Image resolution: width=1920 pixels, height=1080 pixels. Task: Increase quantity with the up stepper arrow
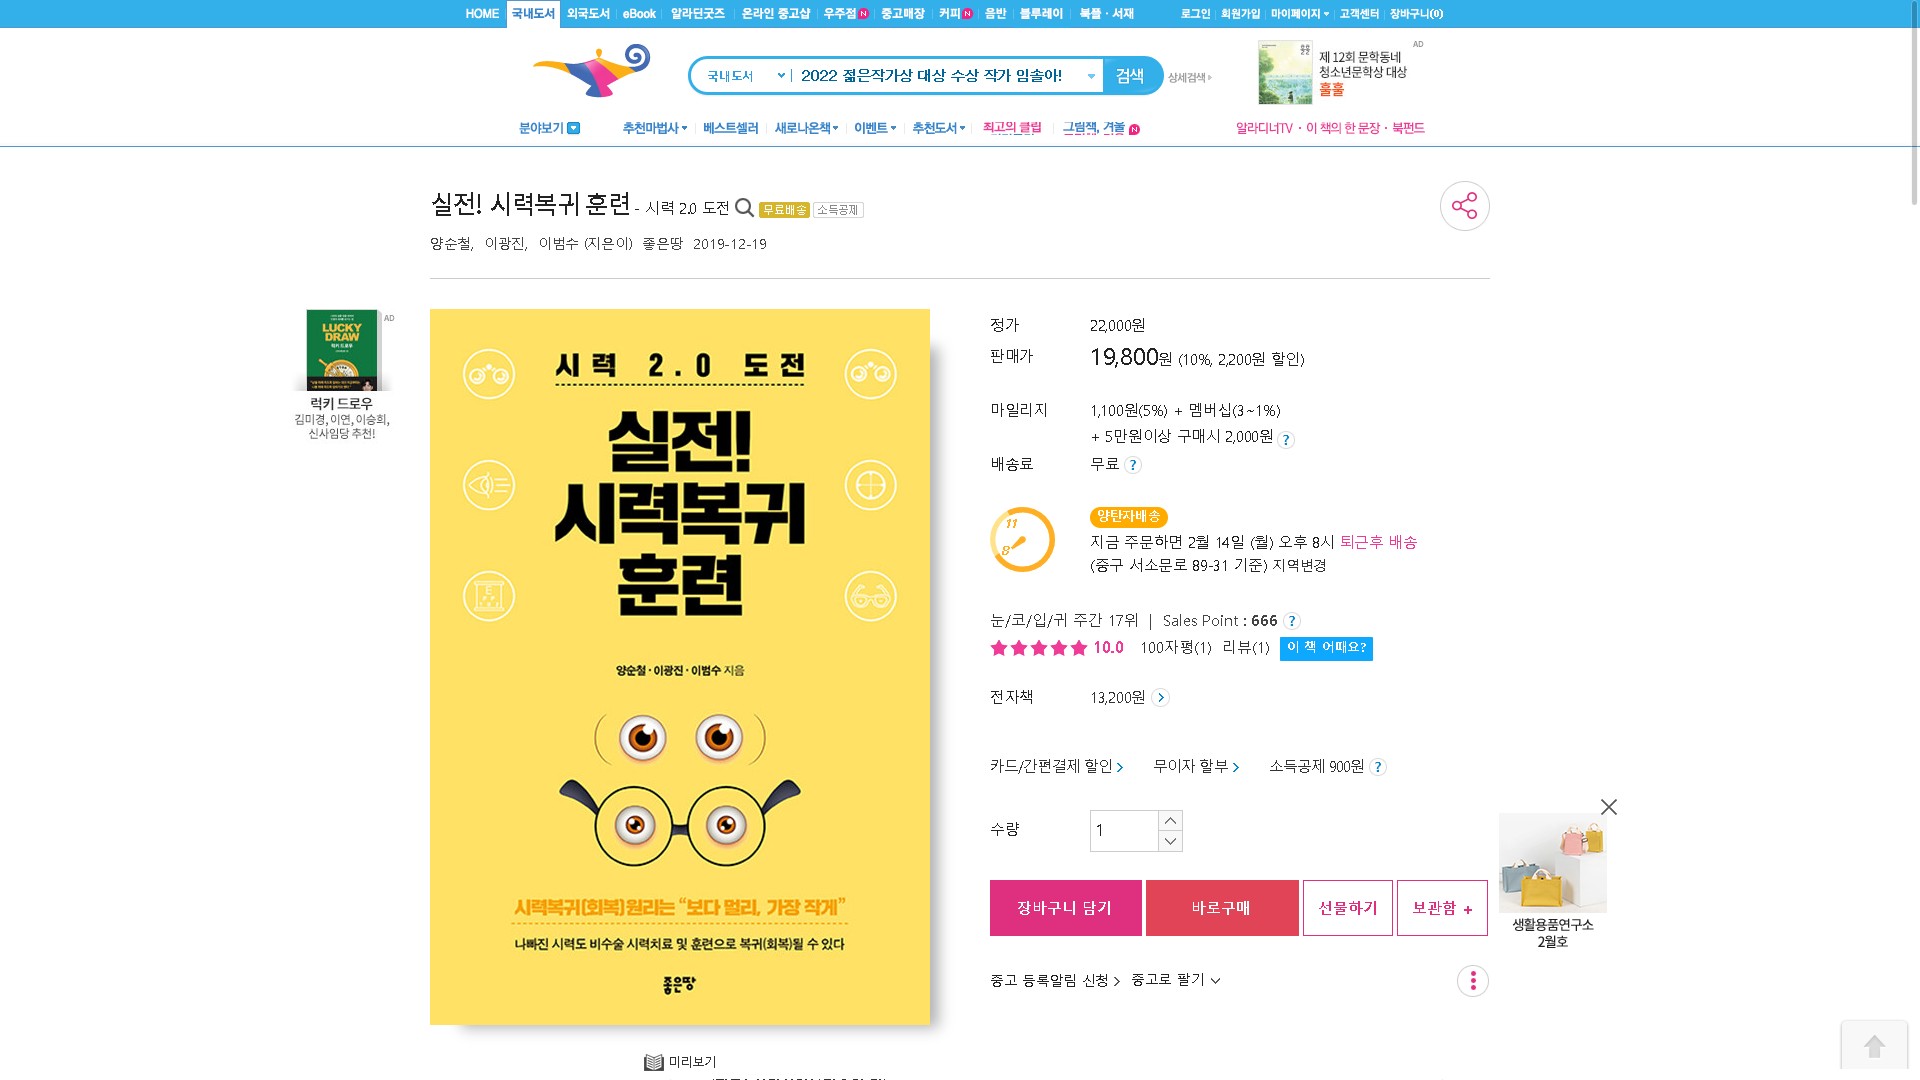1170,821
